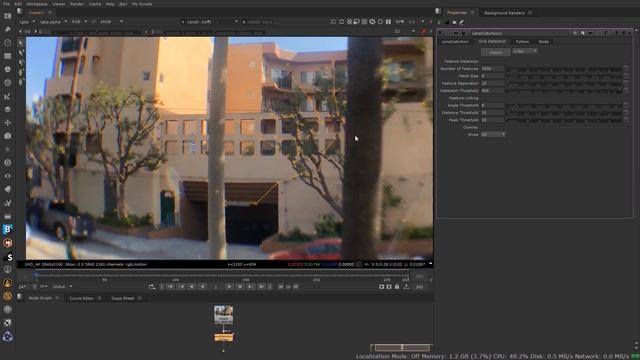This screenshot has height=360, width=640.
Task: Open the viewer A input dropdown
Action: tap(209, 22)
